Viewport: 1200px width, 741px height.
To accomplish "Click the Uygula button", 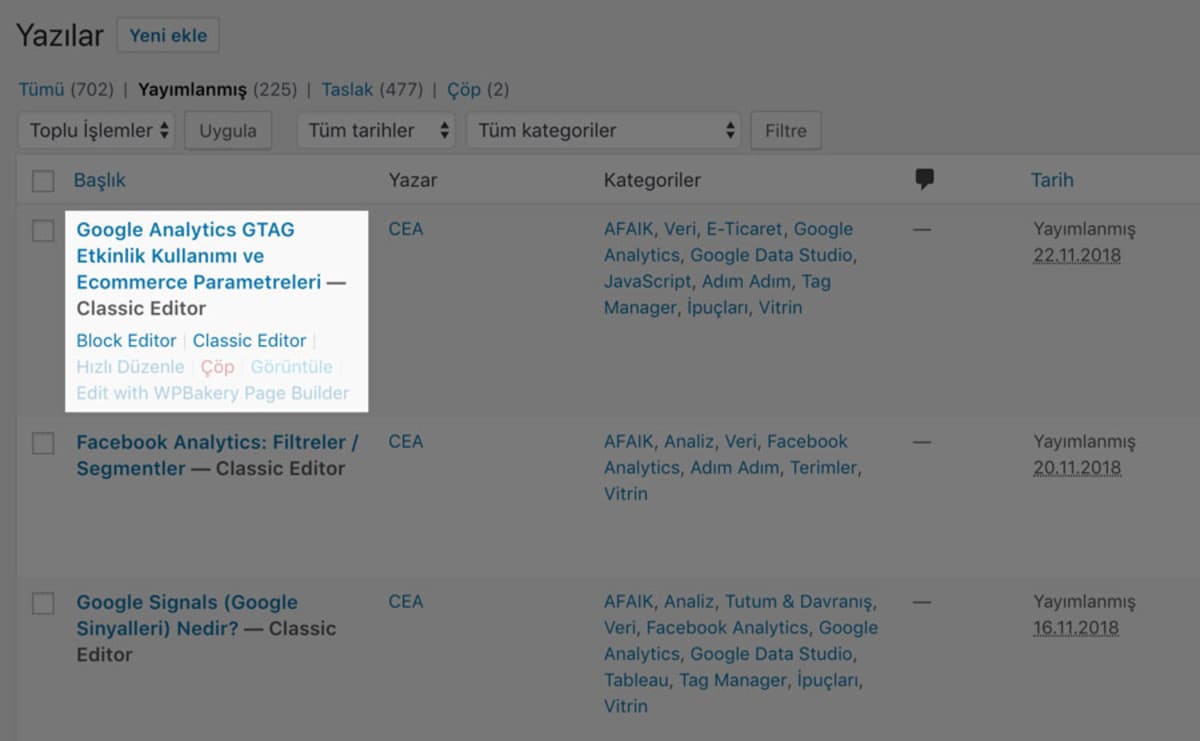I will tap(228, 131).
